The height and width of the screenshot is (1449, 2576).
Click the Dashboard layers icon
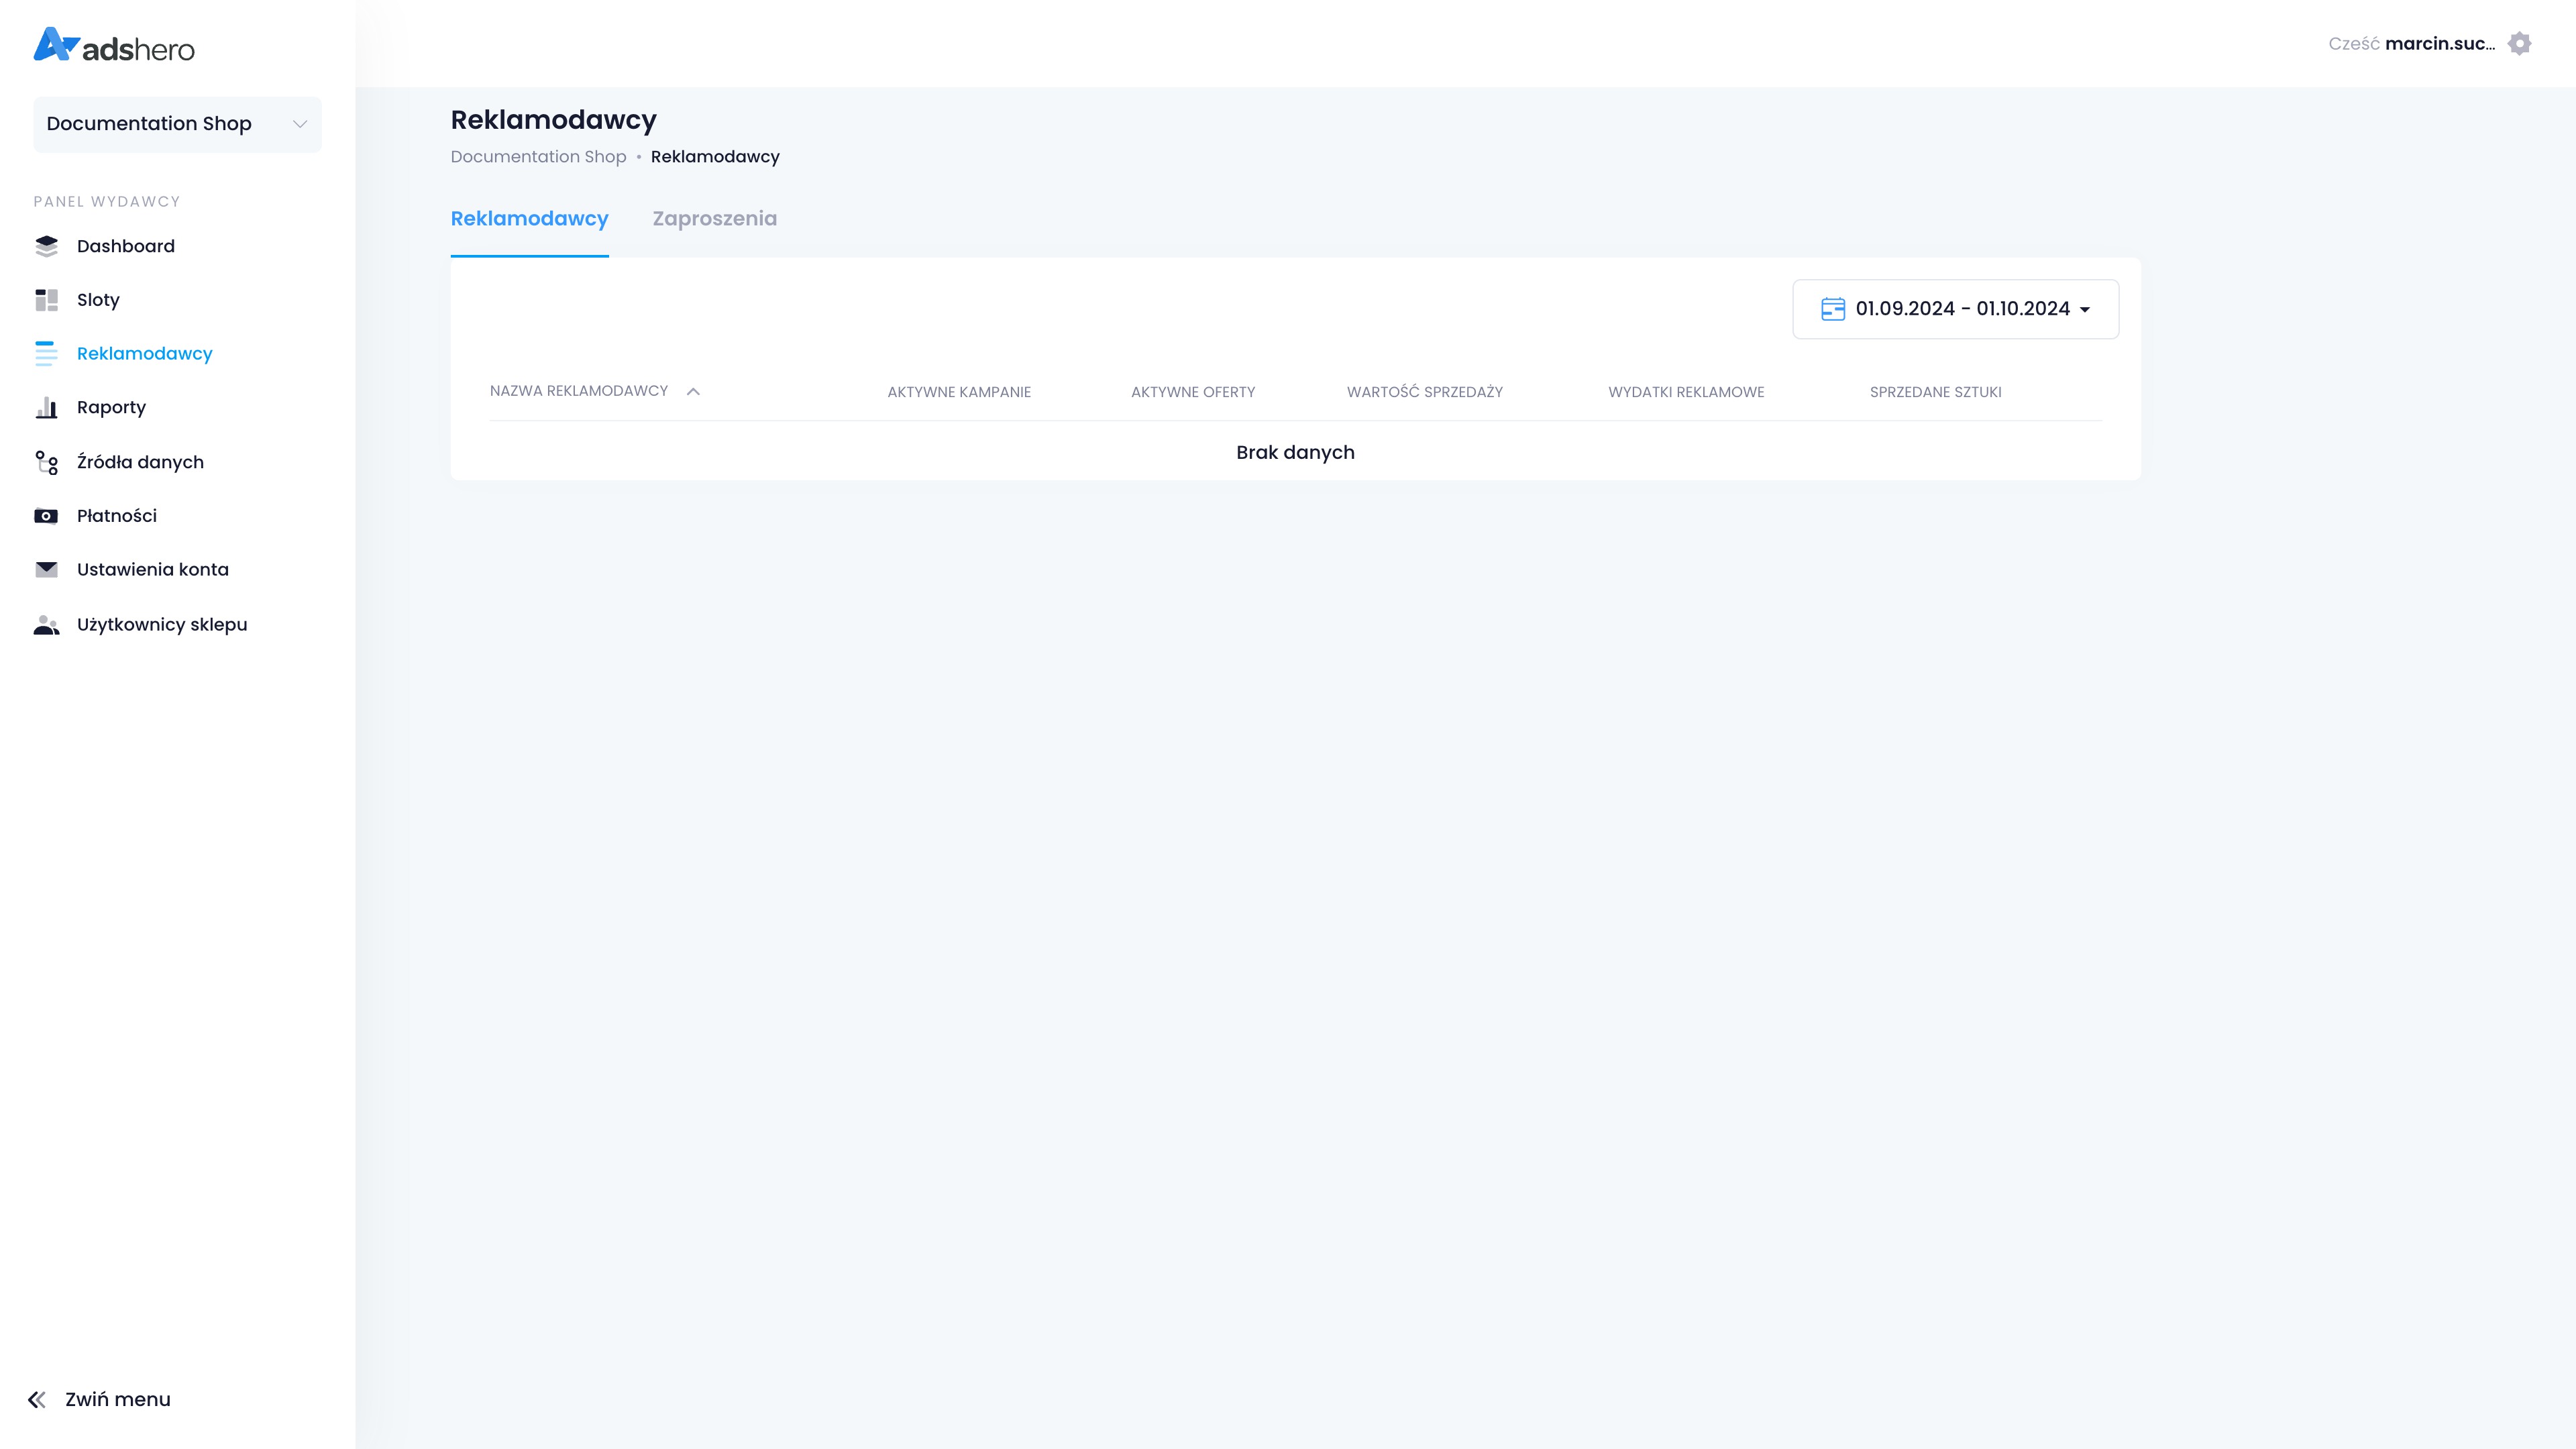[46, 246]
